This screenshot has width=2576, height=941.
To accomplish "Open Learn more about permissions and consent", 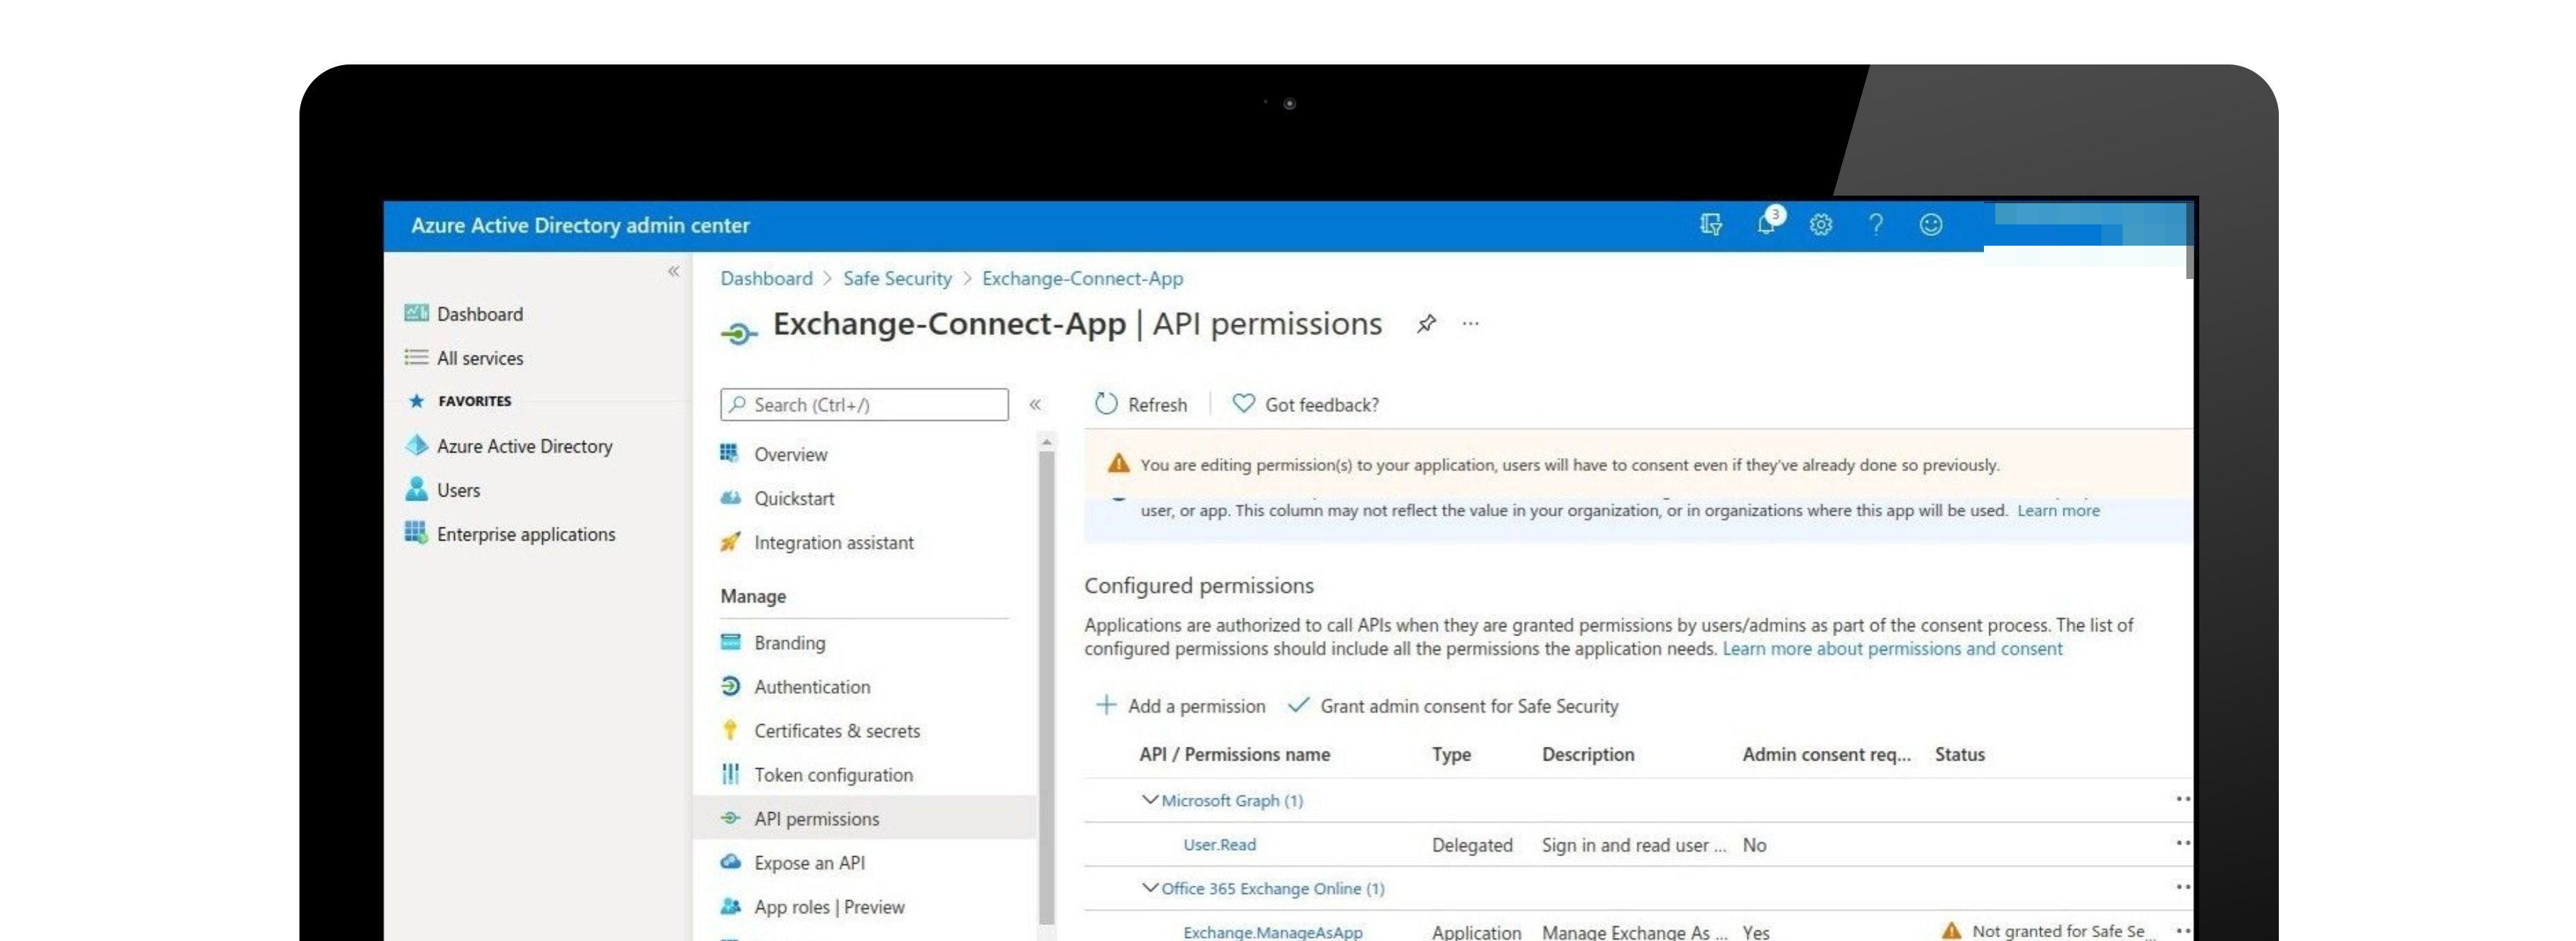I will [1892, 649].
